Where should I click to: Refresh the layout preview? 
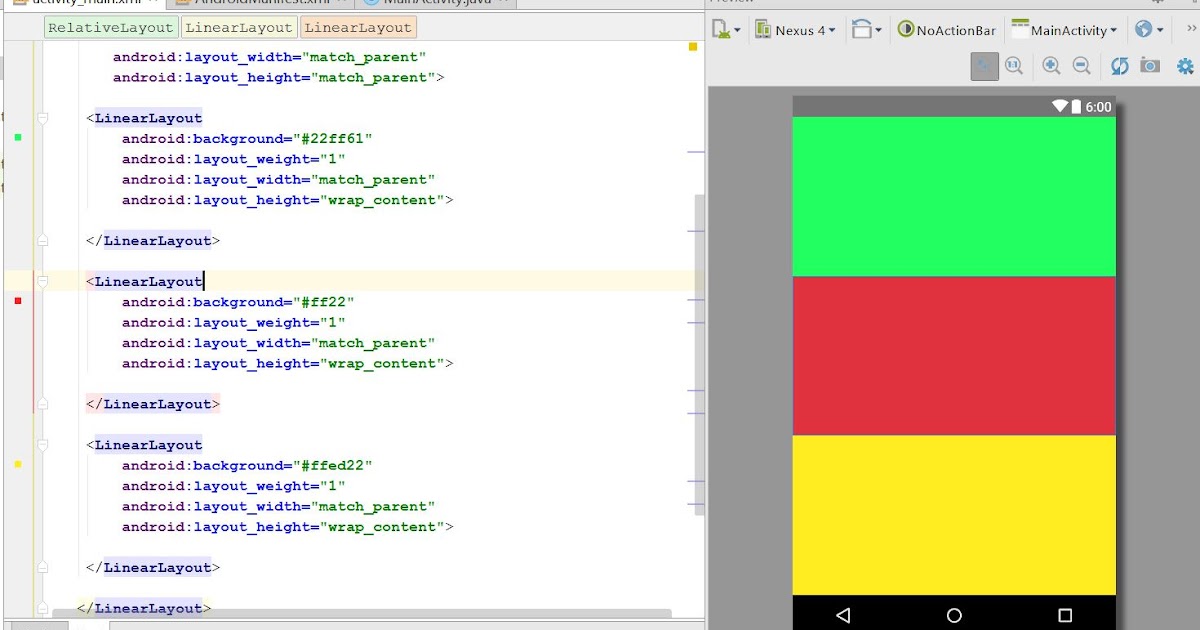click(x=1120, y=66)
